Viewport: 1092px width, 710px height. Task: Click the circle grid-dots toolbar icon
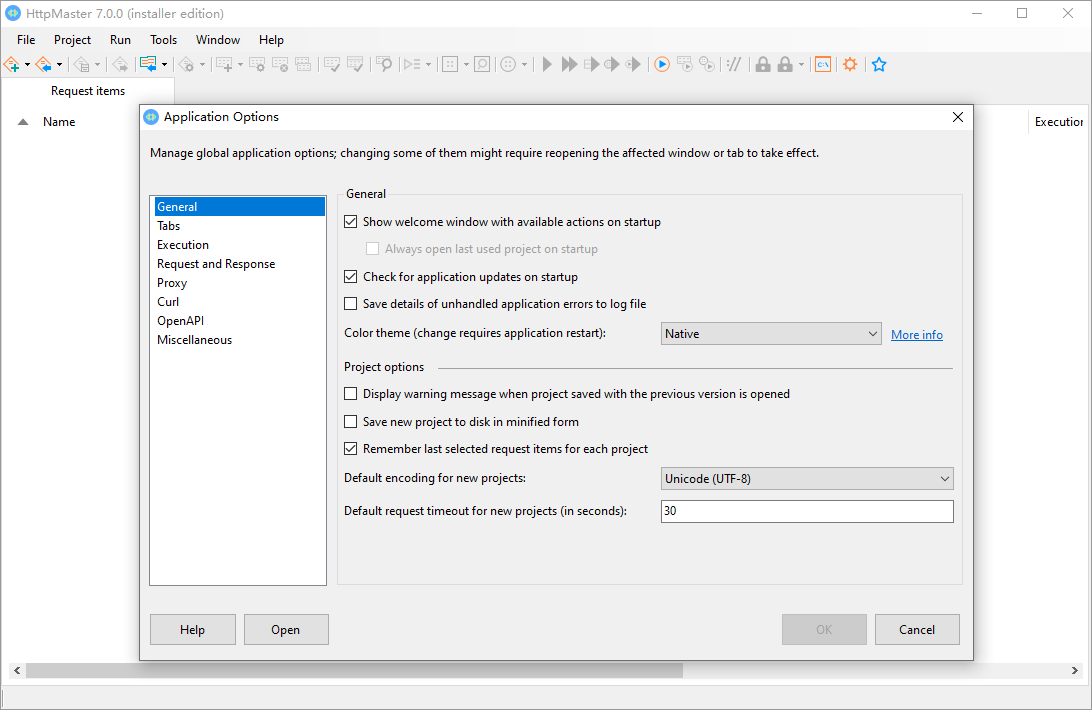coord(508,65)
